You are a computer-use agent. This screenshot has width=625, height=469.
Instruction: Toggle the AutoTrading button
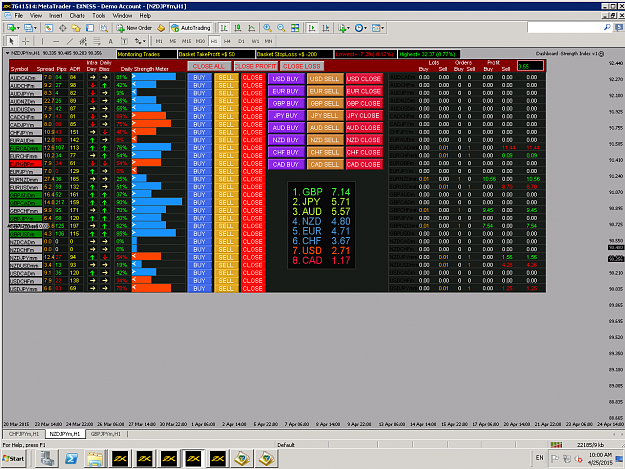click(191, 28)
